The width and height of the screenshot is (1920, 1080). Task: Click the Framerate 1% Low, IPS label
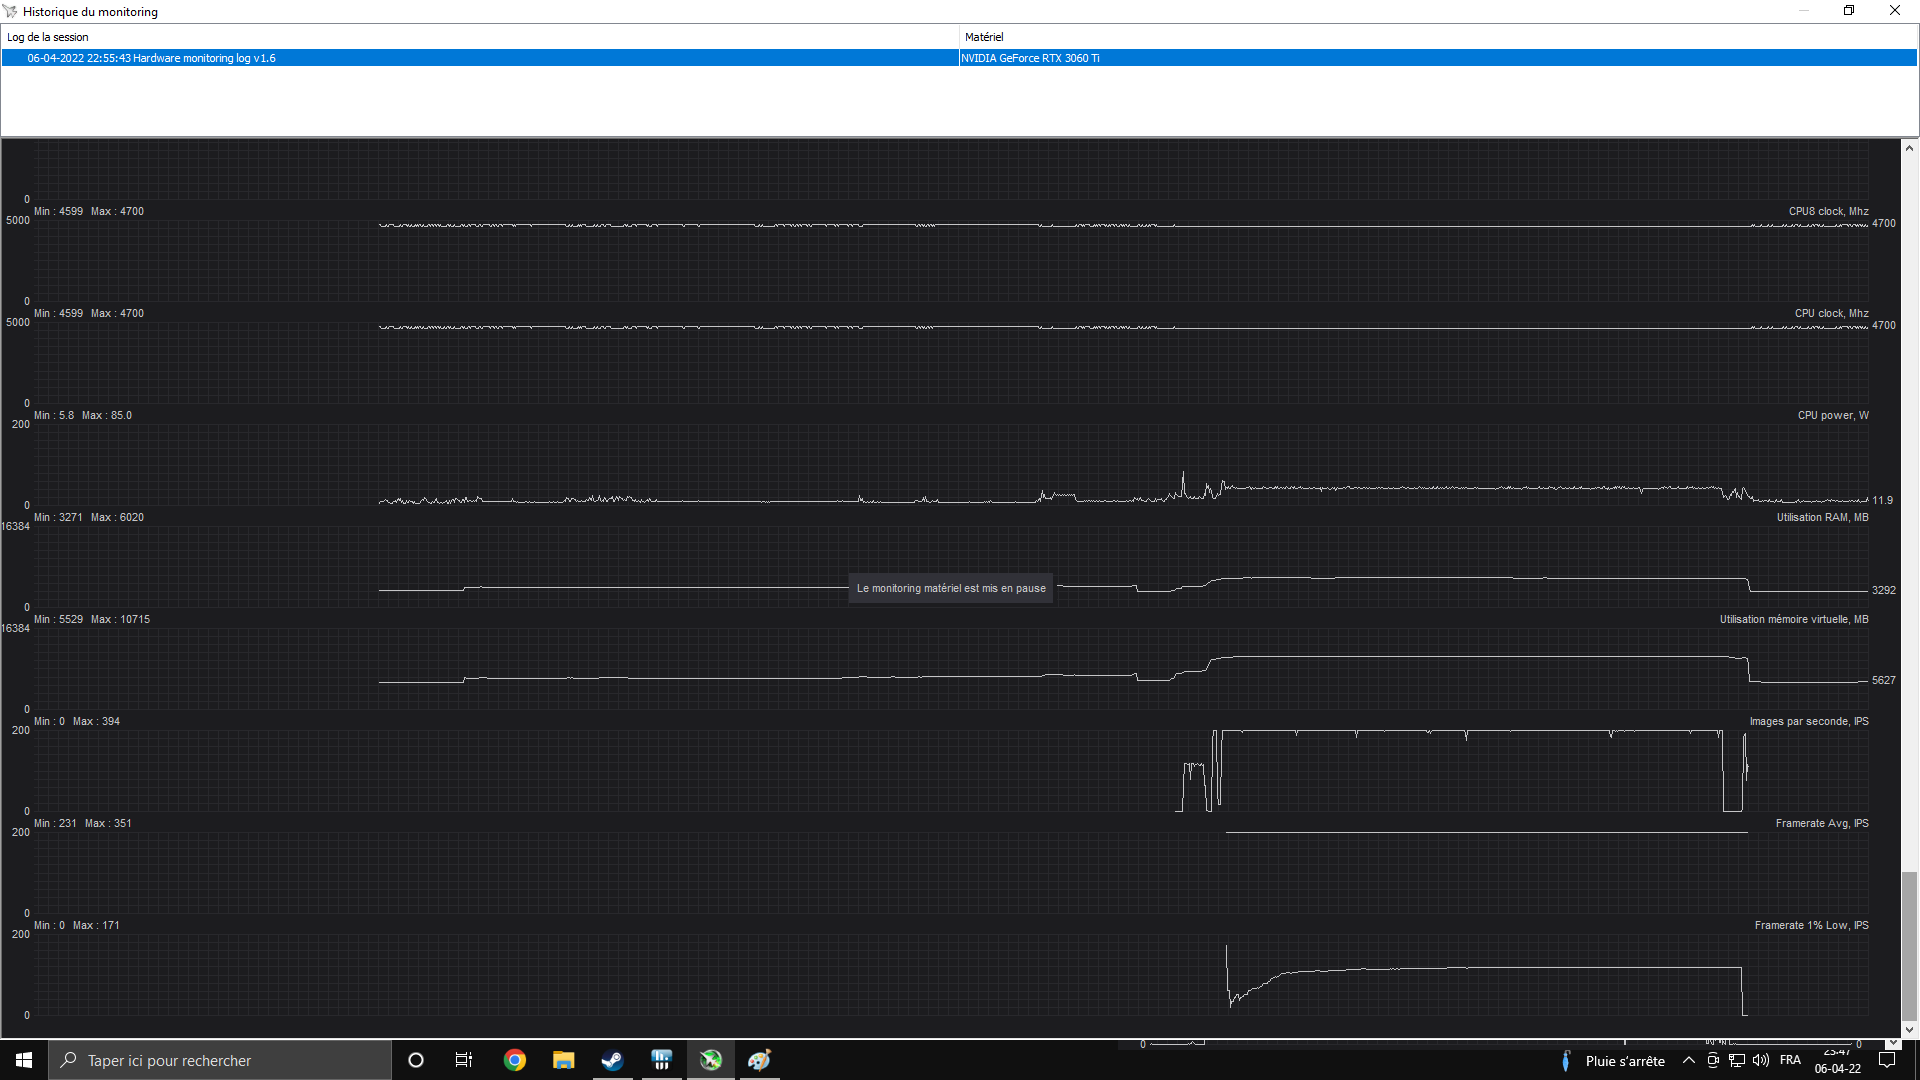[1811, 926]
